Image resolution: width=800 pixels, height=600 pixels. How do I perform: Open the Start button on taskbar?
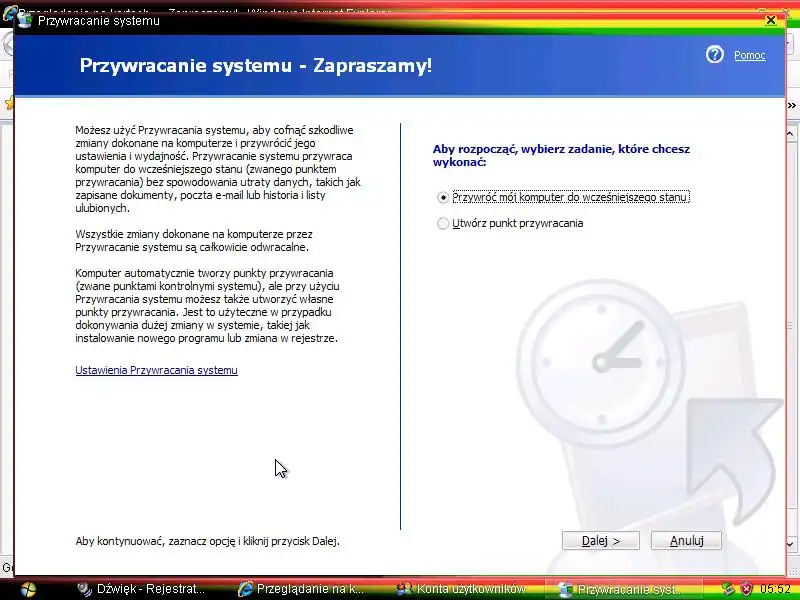coord(28,590)
